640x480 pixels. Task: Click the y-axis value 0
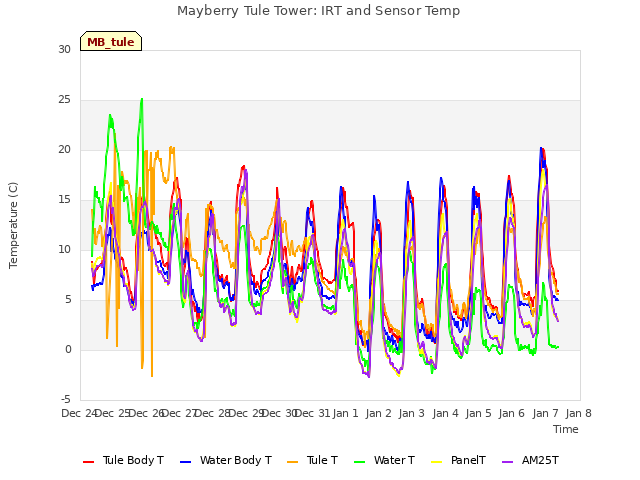click(68, 350)
